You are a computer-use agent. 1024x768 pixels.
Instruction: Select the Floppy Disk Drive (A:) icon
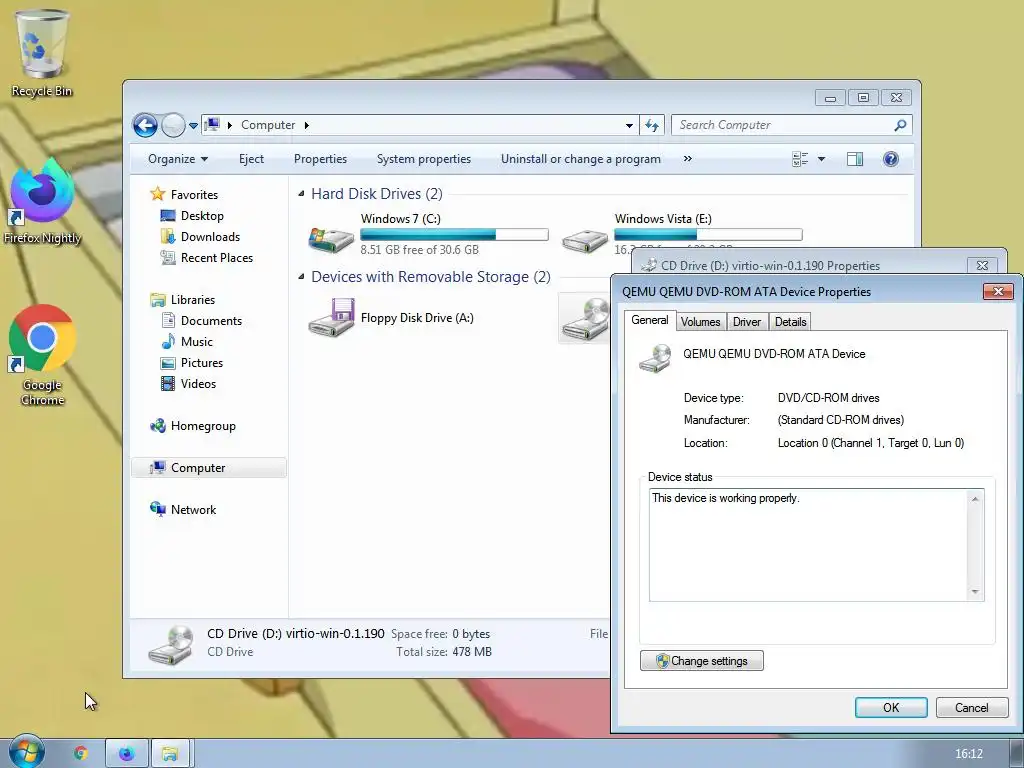[x=332, y=317]
